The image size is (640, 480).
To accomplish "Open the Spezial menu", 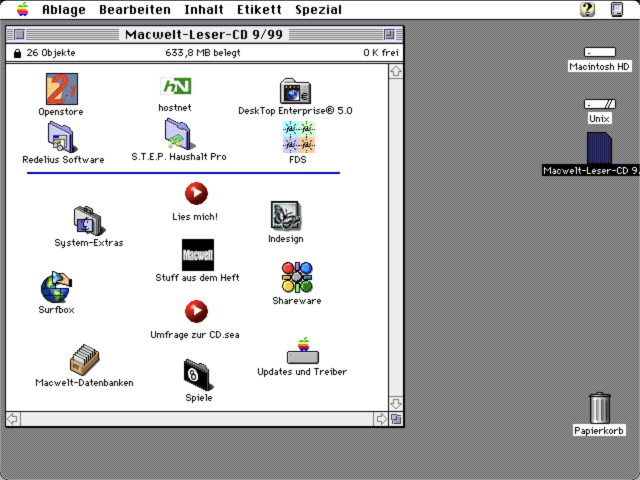I will 318,9.
